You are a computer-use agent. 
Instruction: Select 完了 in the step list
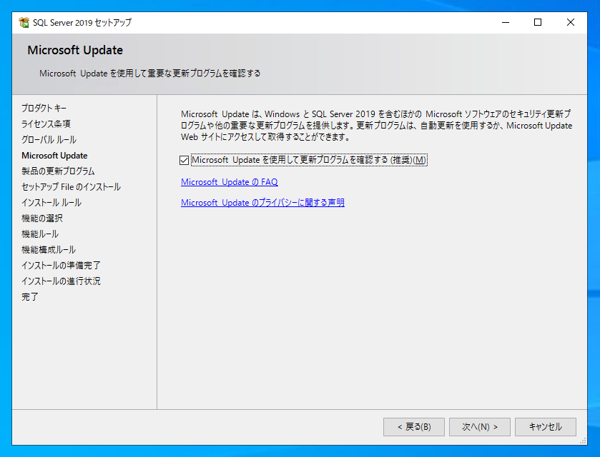click(29, 297)
